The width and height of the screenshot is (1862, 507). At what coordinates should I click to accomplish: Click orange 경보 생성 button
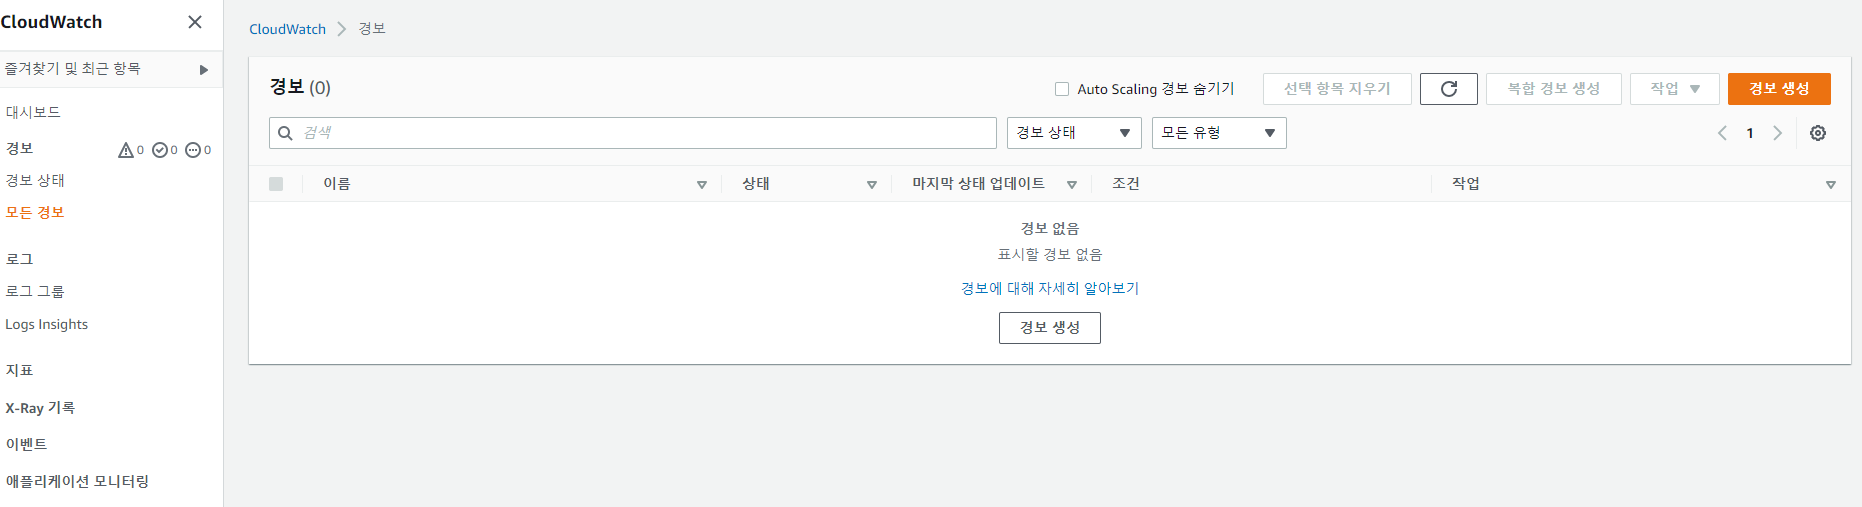coord(1779,89)
